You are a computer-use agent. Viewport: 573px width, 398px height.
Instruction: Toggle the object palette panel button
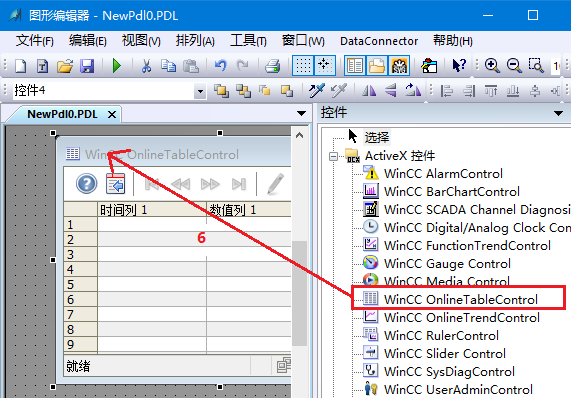354,66
